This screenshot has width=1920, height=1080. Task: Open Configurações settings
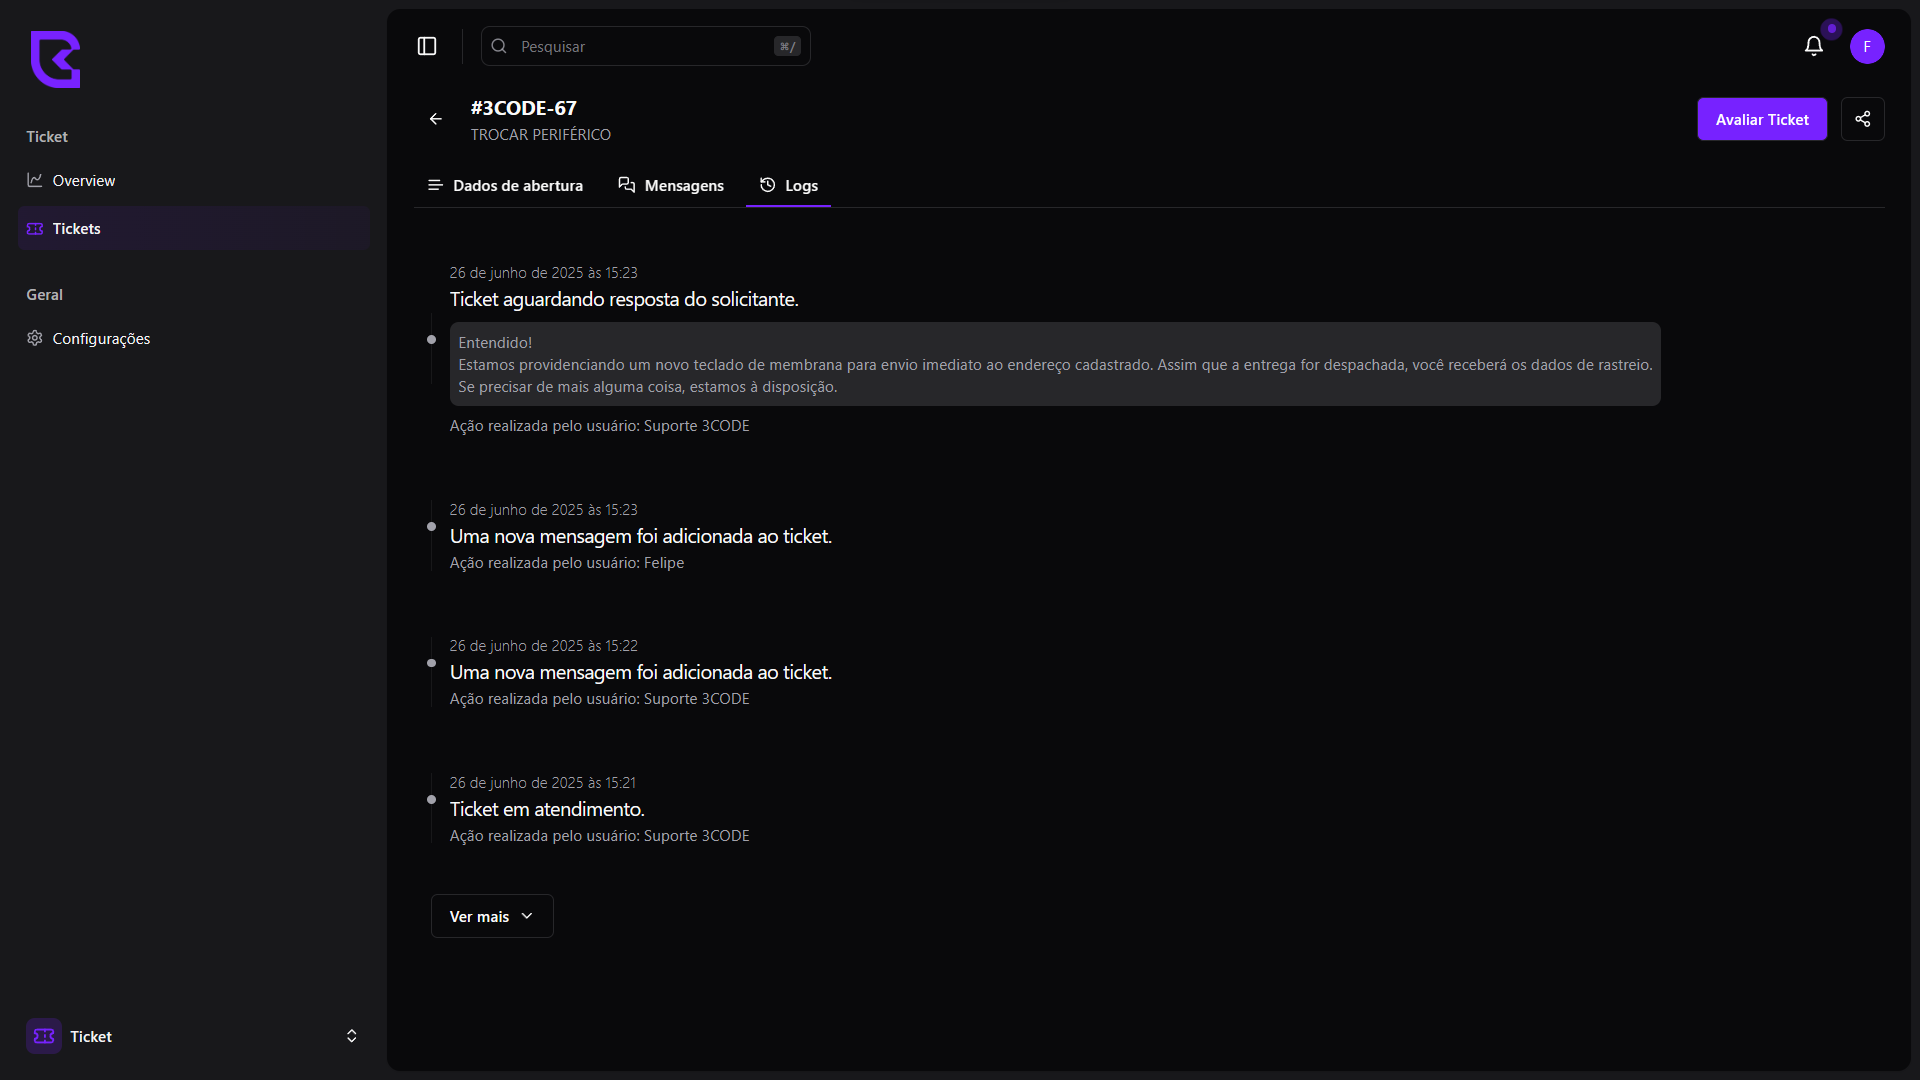point(100,339)
